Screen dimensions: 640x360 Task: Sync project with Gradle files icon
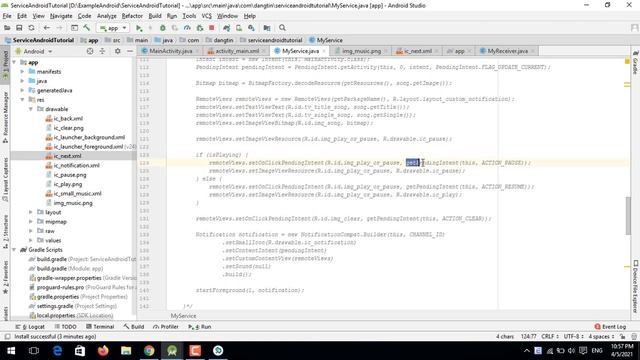[227, 28]
